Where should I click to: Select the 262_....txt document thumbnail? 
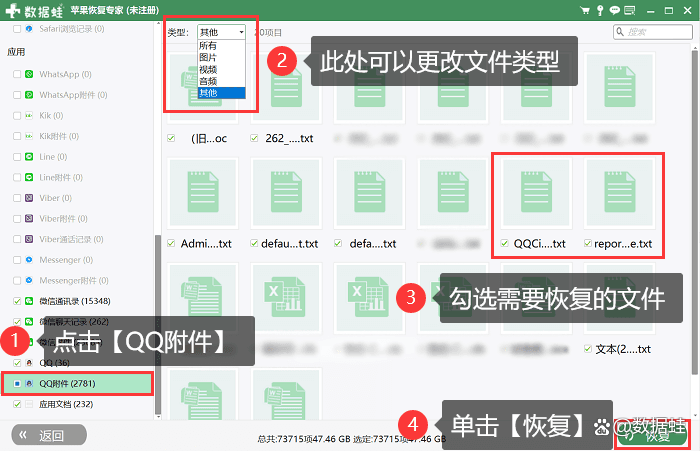click(x=286, y=88)
